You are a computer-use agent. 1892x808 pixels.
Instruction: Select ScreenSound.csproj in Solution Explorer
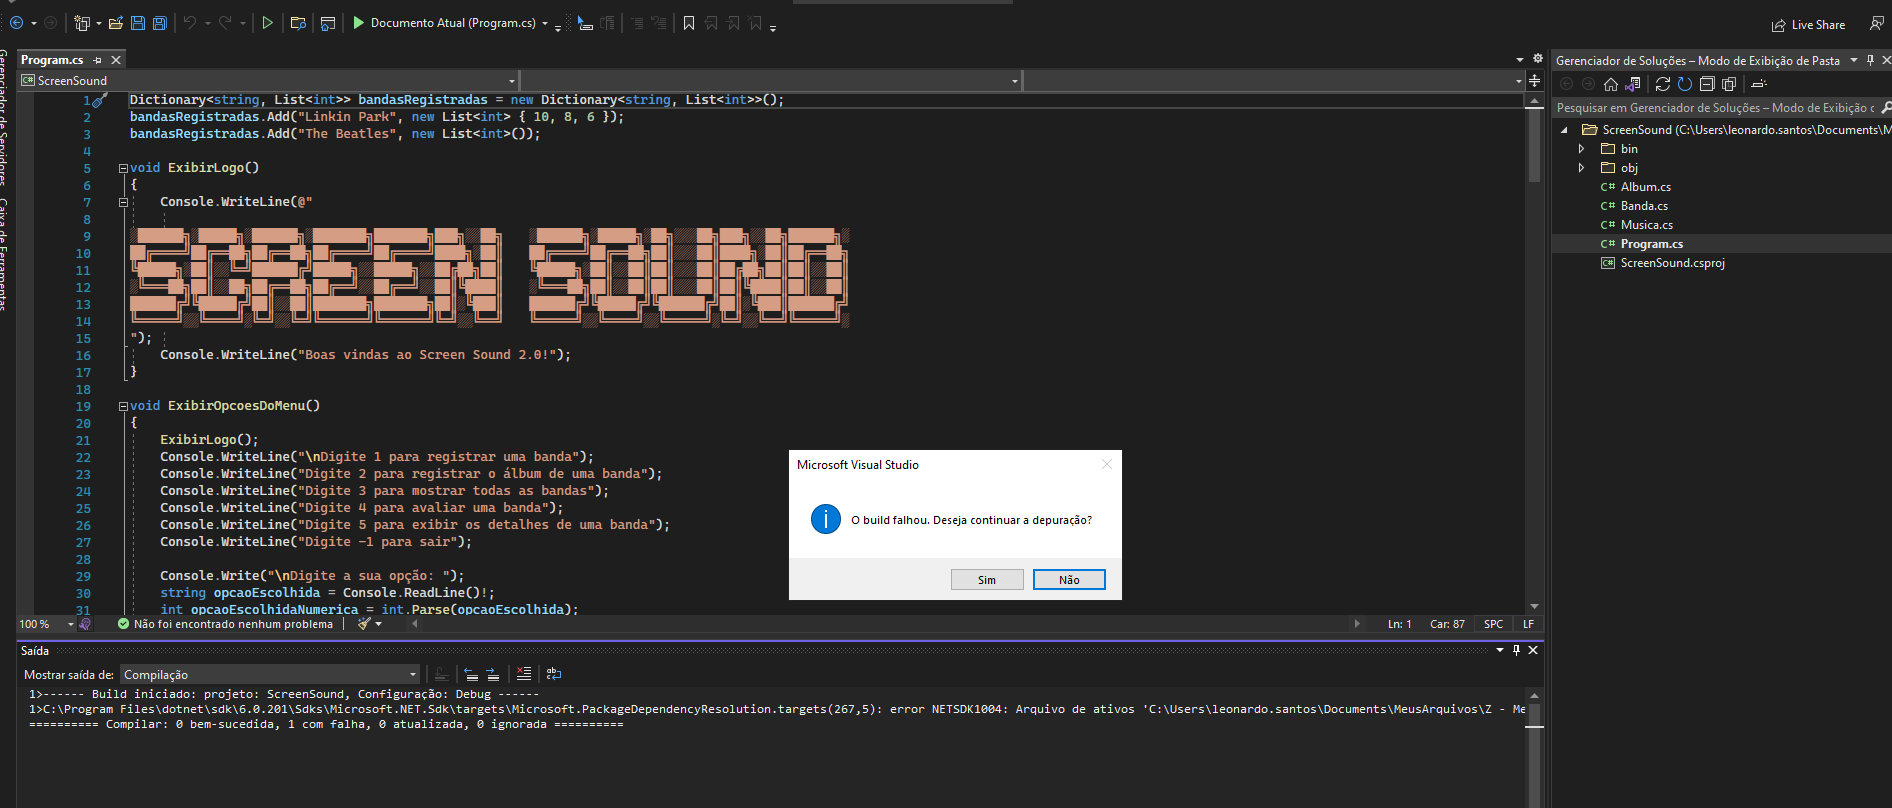pos(1672,263)
